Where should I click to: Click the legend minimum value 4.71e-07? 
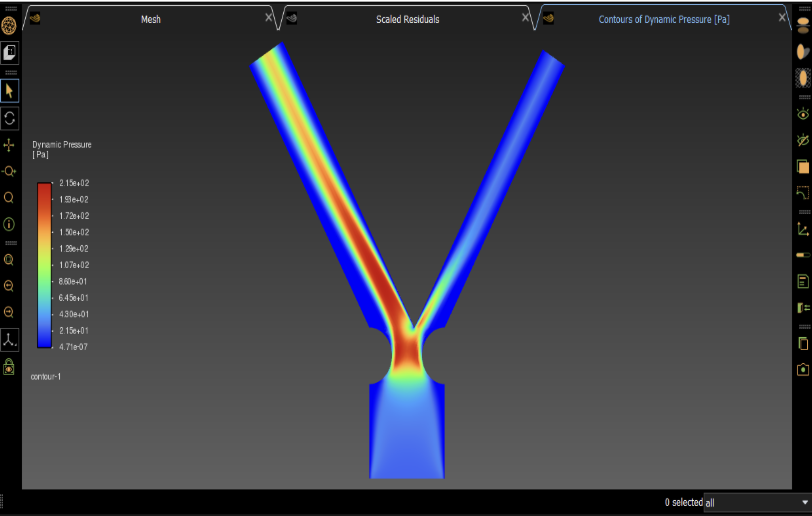[x=74, y=347]
